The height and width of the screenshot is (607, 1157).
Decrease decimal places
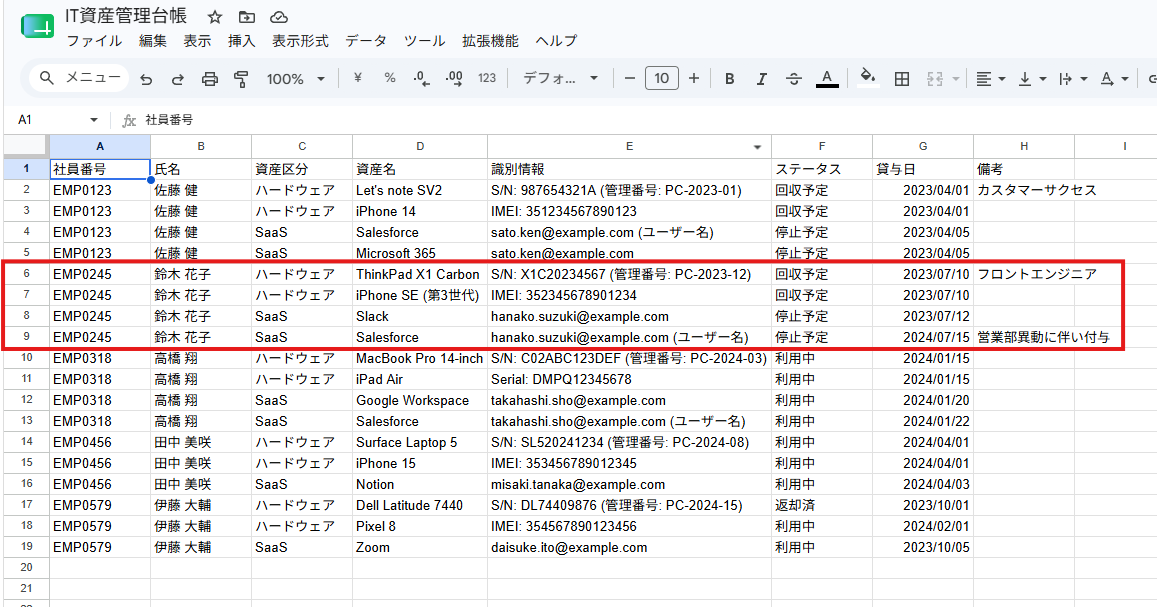(x=421, y=78)
